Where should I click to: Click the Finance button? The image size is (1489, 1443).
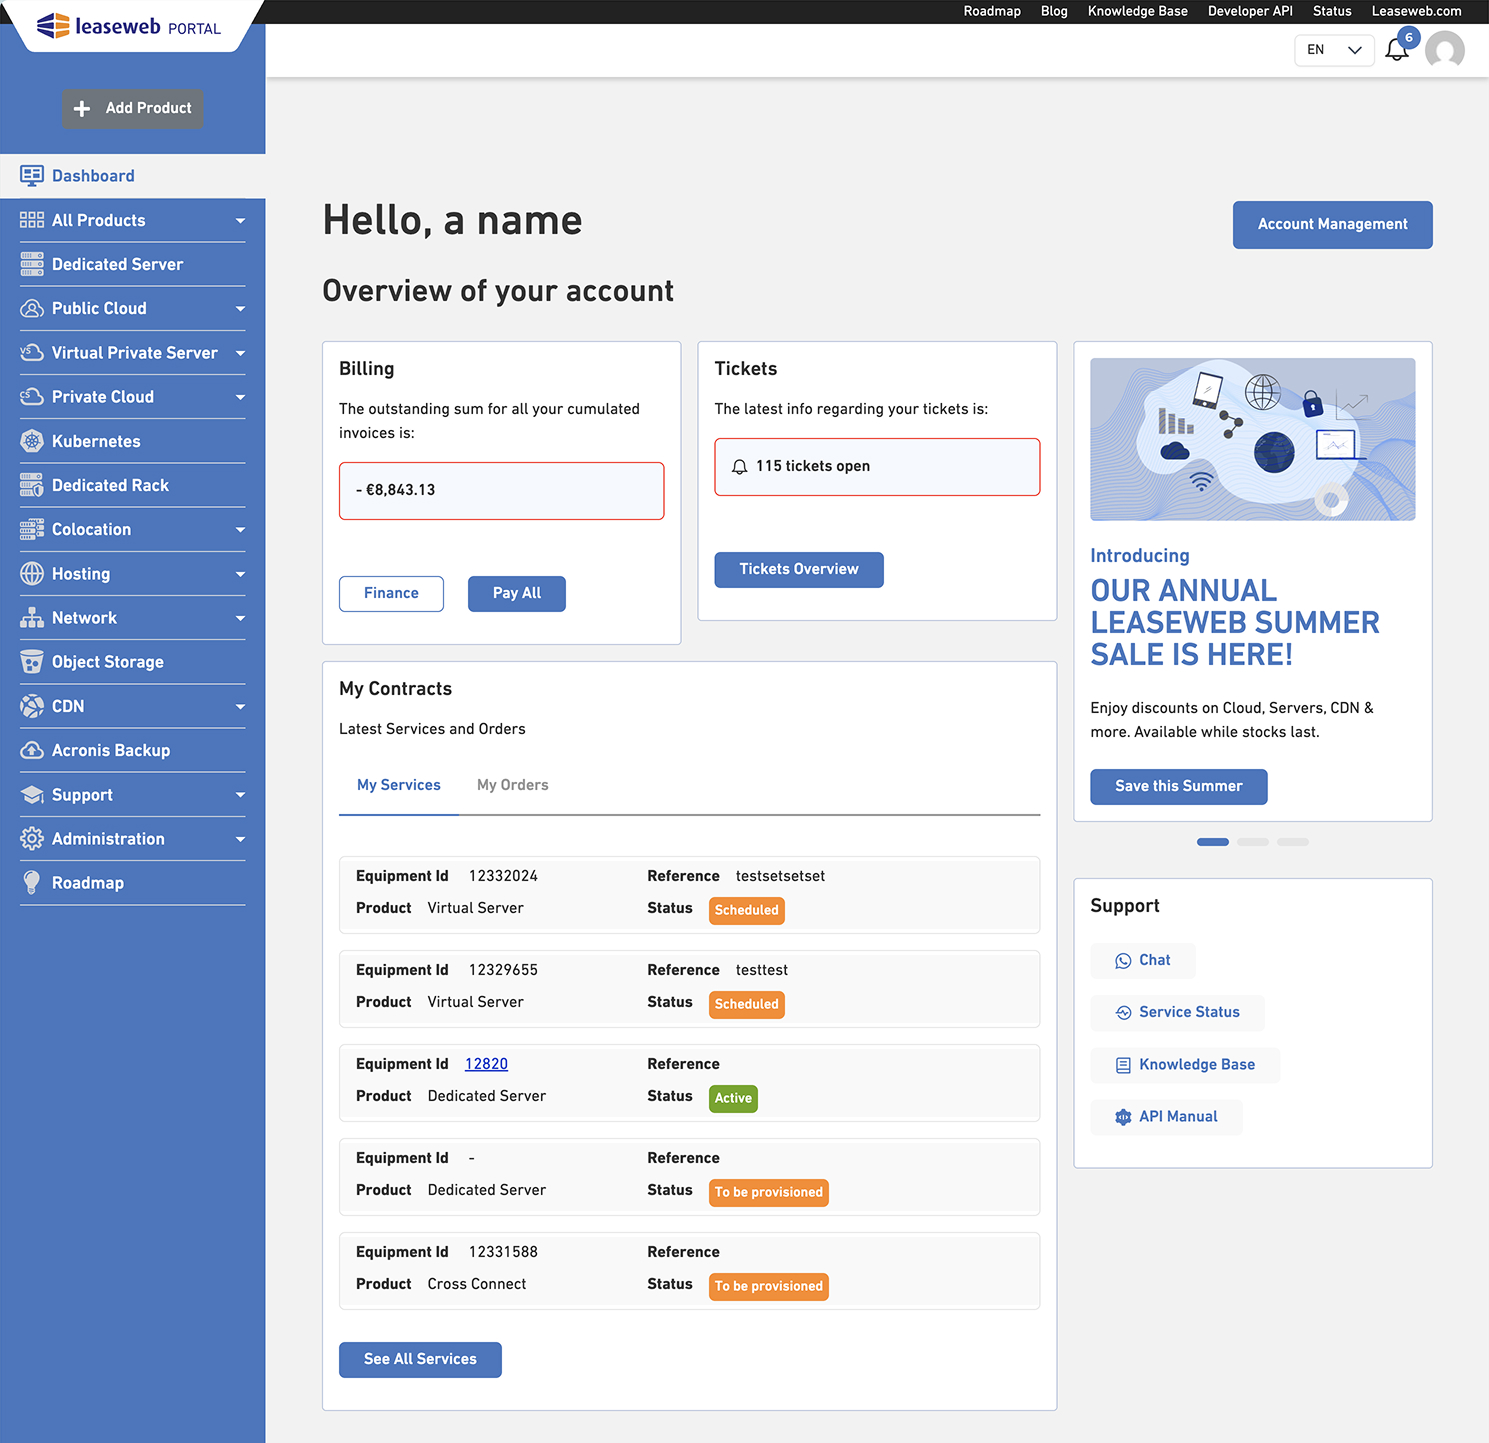391,594
